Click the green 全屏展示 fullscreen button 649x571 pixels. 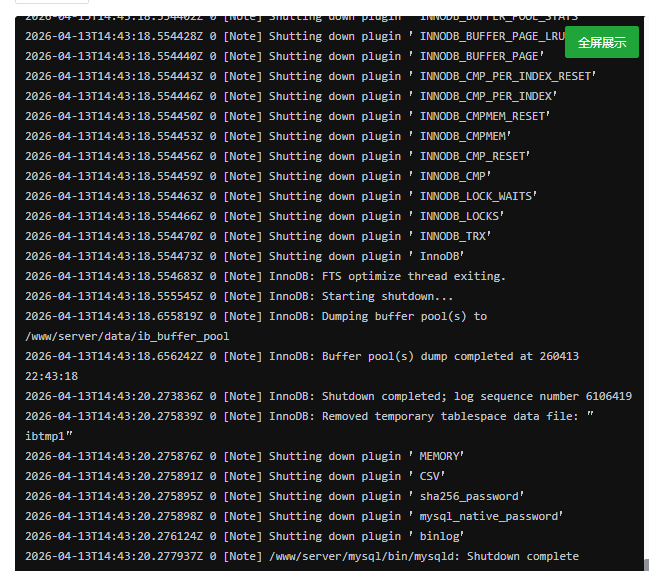point(601,42)
